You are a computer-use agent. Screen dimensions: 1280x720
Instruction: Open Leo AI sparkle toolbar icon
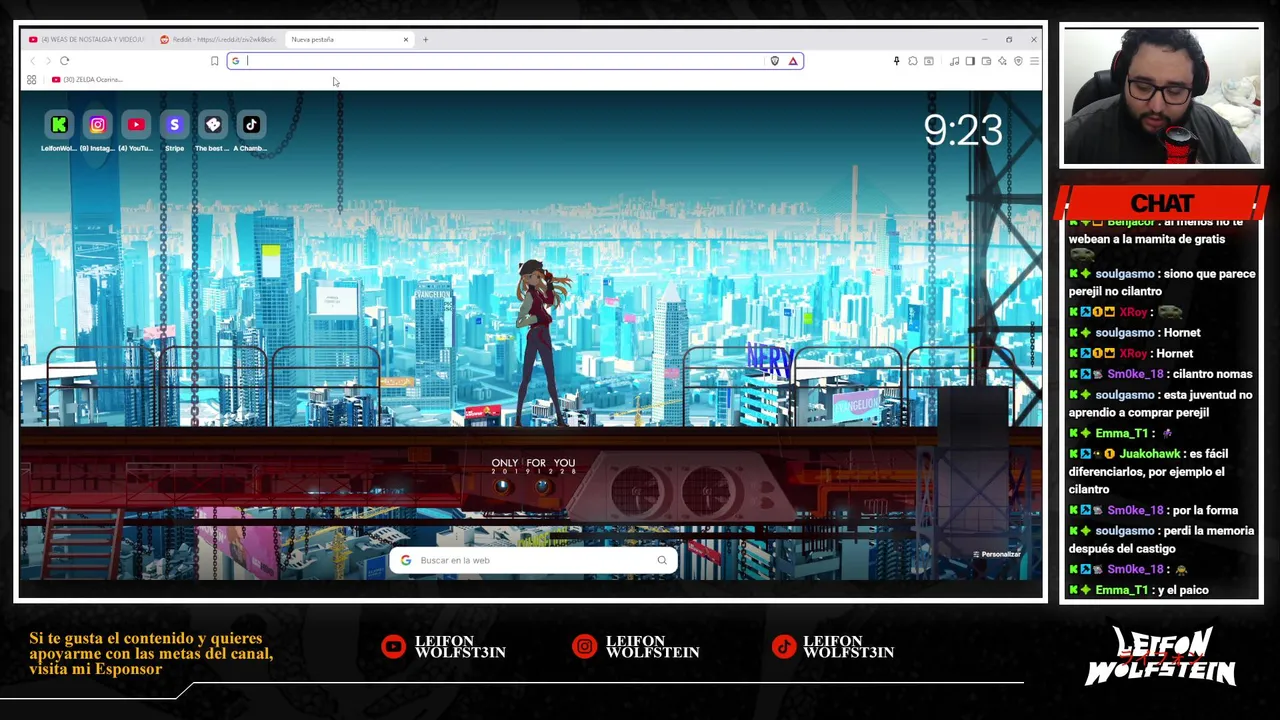point(1002,61)
